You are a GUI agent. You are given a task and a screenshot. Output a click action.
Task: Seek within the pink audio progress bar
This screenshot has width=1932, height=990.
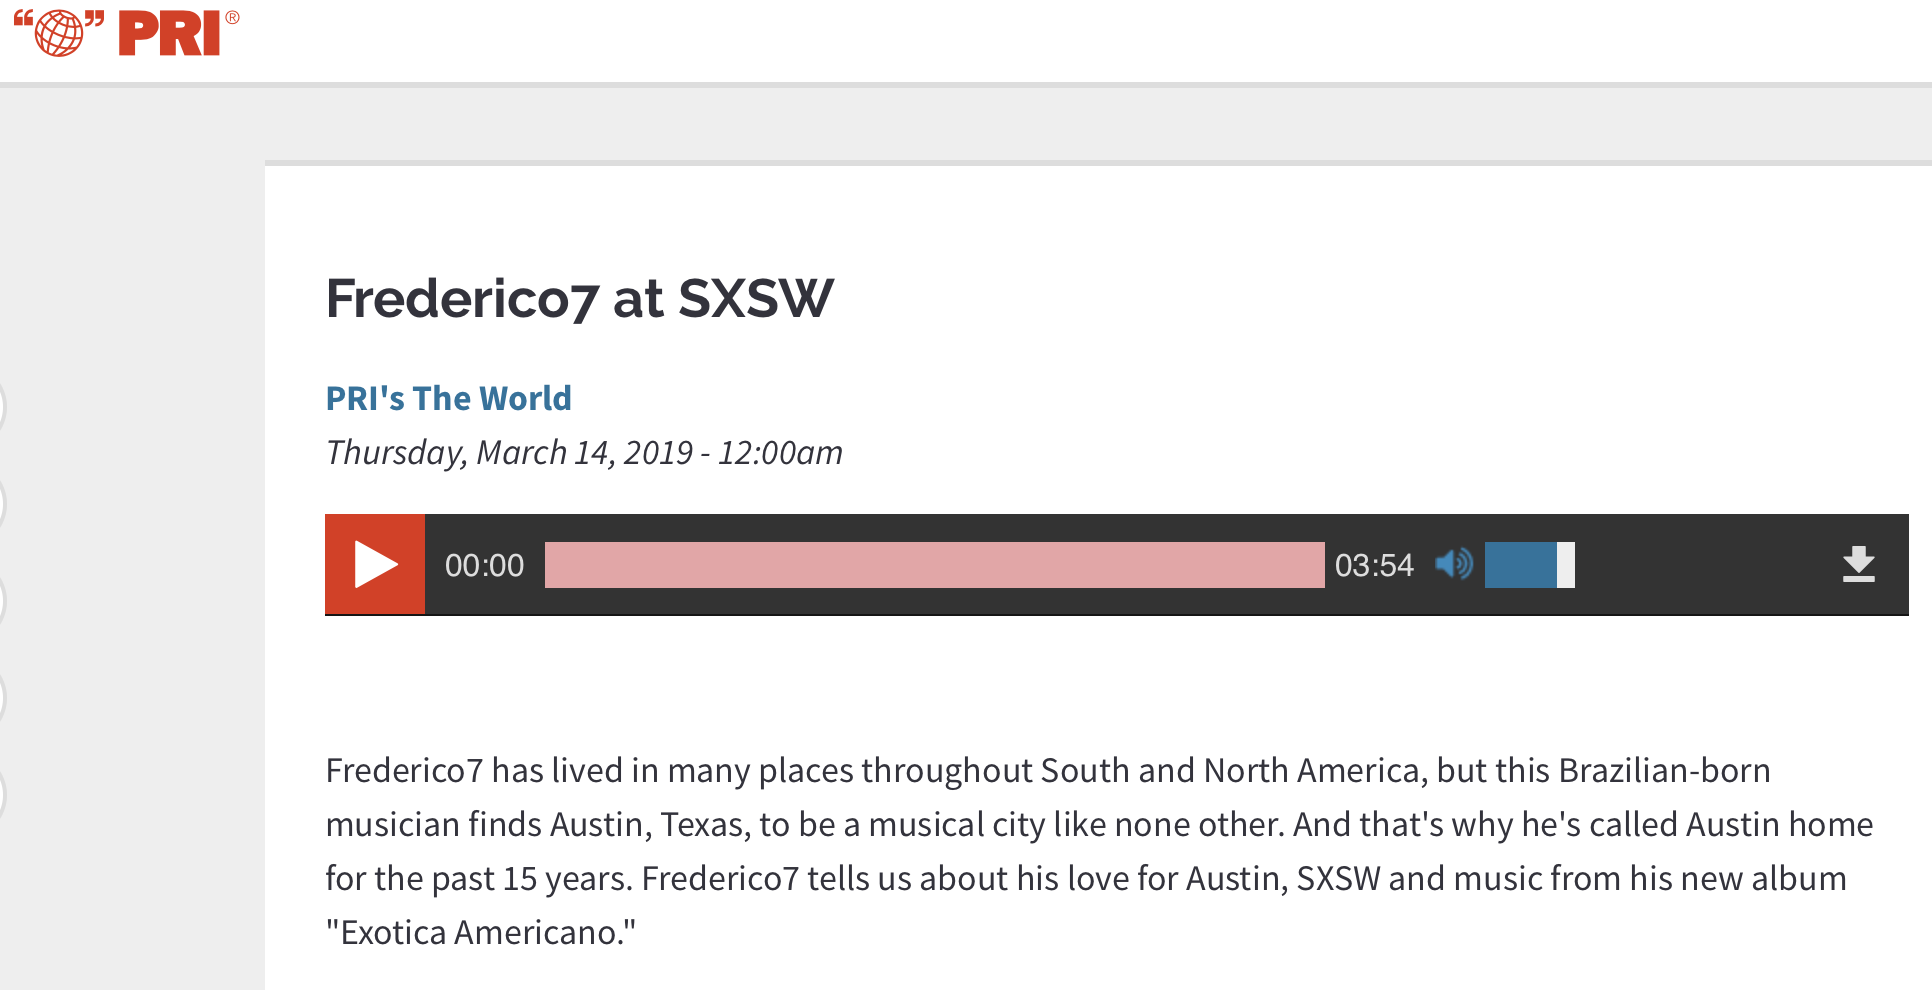click(x=934, y=565)
